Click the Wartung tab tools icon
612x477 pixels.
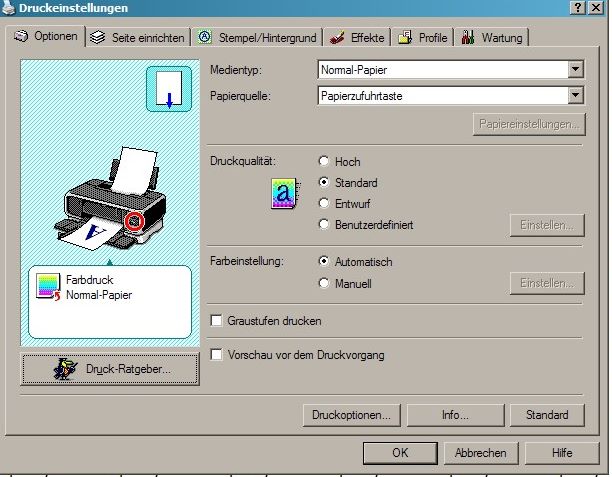pos(467,38)
